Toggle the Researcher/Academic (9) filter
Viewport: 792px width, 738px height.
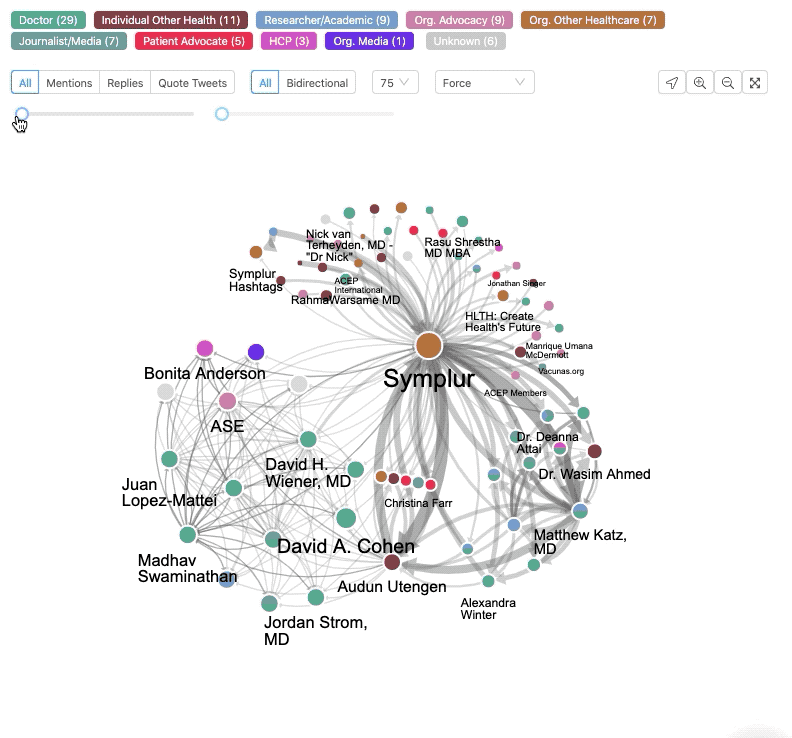(327, 20)
